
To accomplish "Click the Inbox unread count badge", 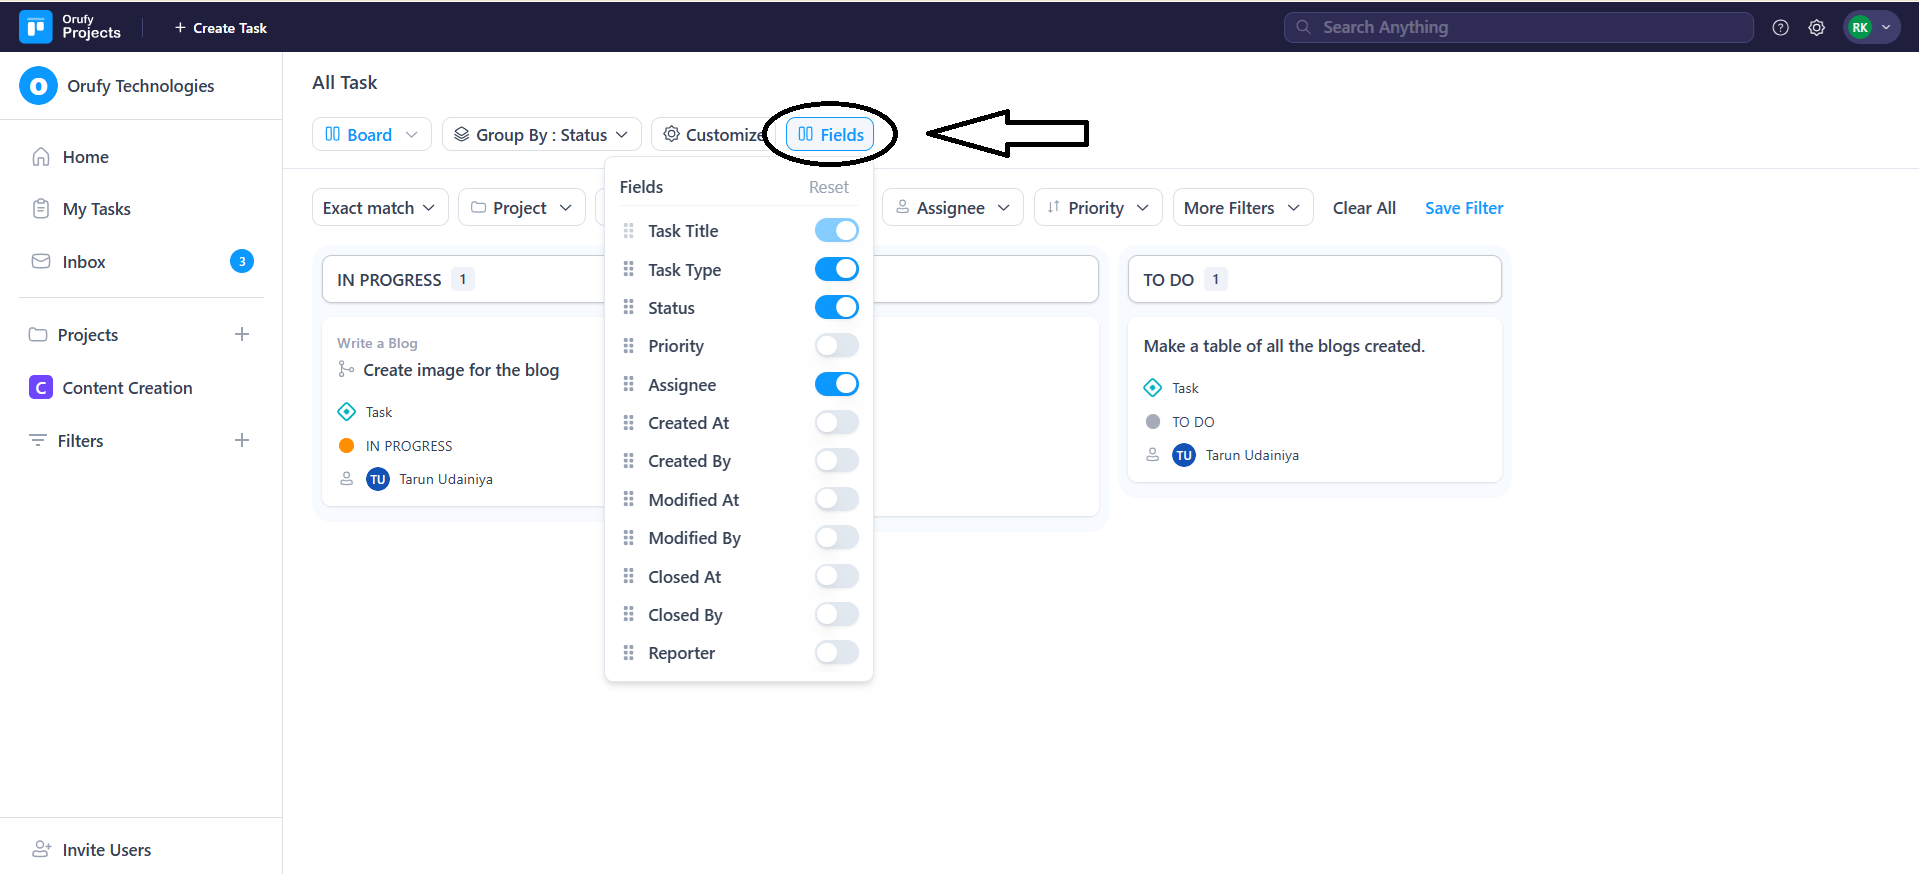I will [x=242, y=261].
